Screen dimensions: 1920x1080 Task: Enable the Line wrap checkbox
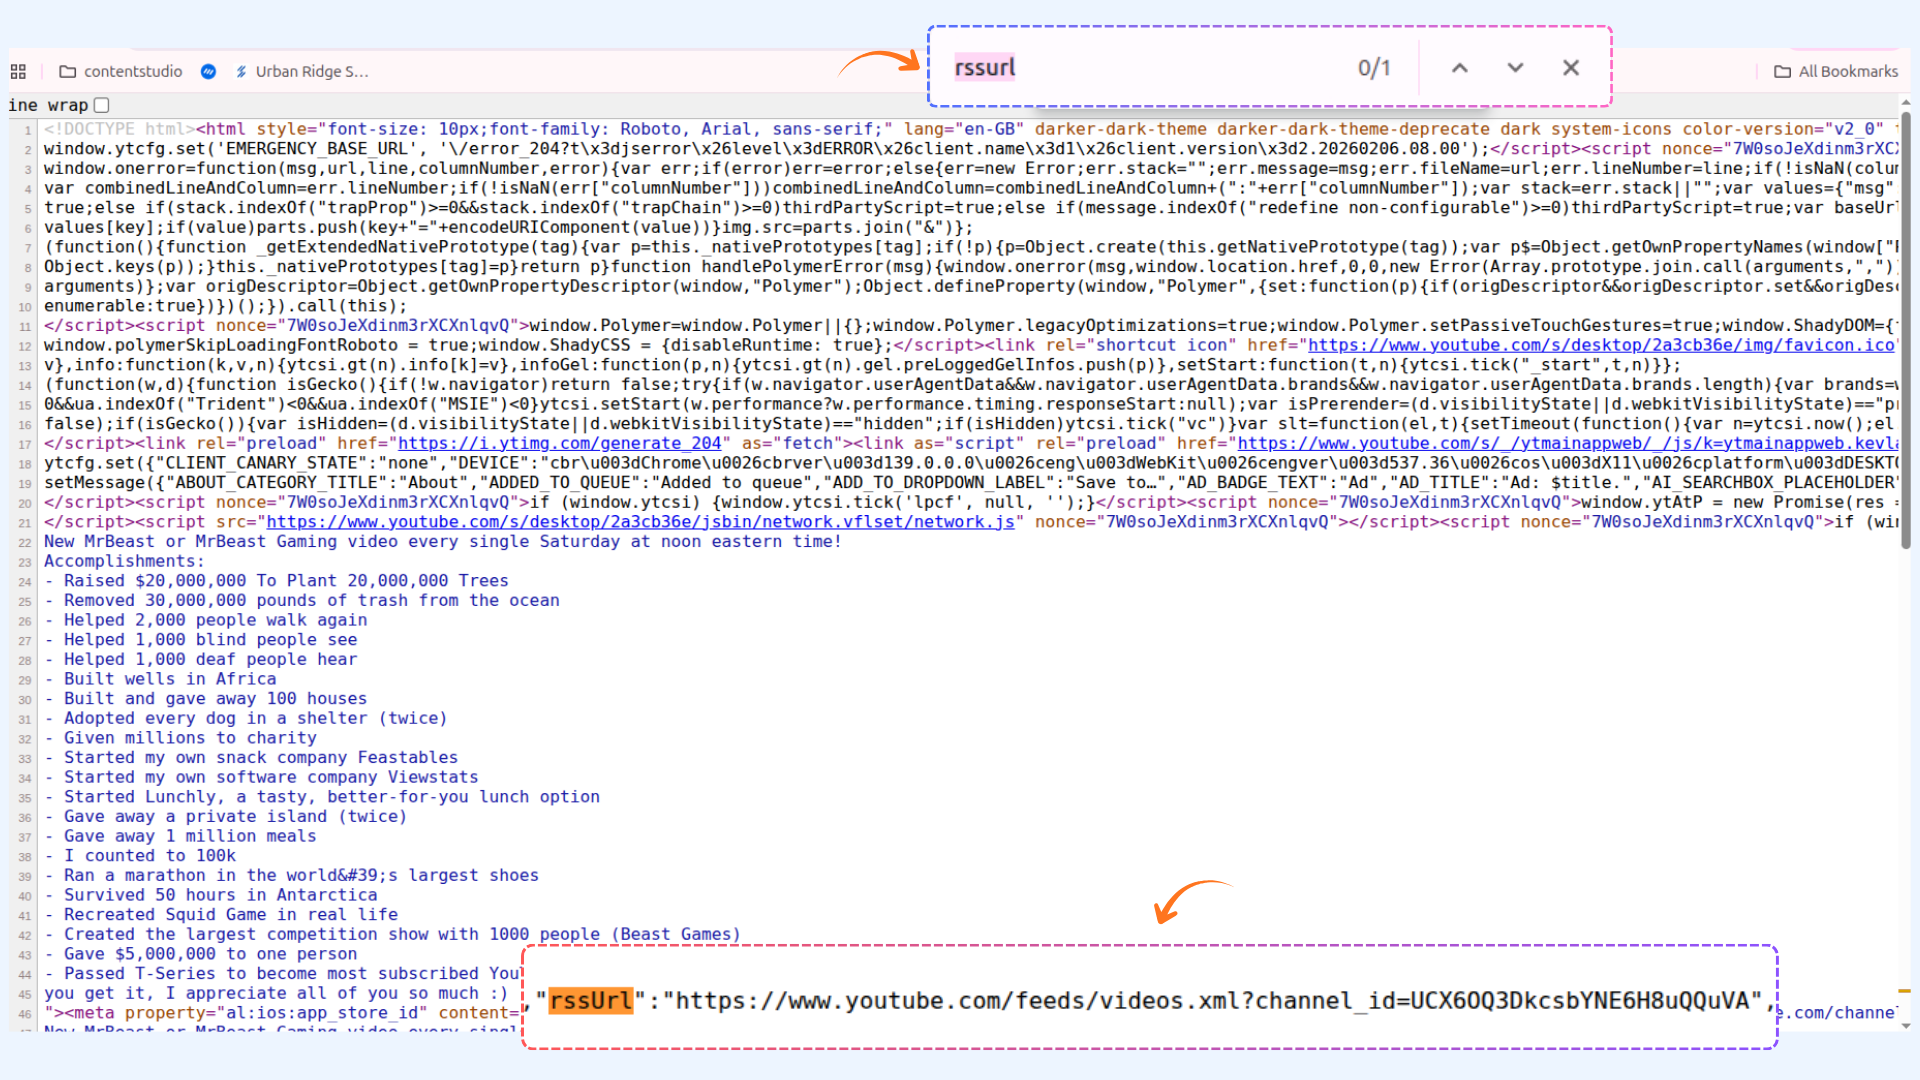click(x=101, y=105)
